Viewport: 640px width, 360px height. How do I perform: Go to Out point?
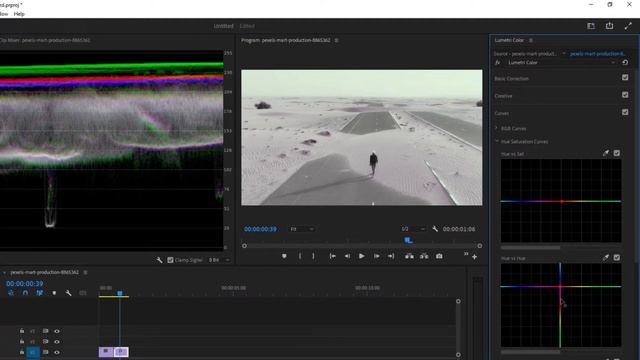(391, 256)
